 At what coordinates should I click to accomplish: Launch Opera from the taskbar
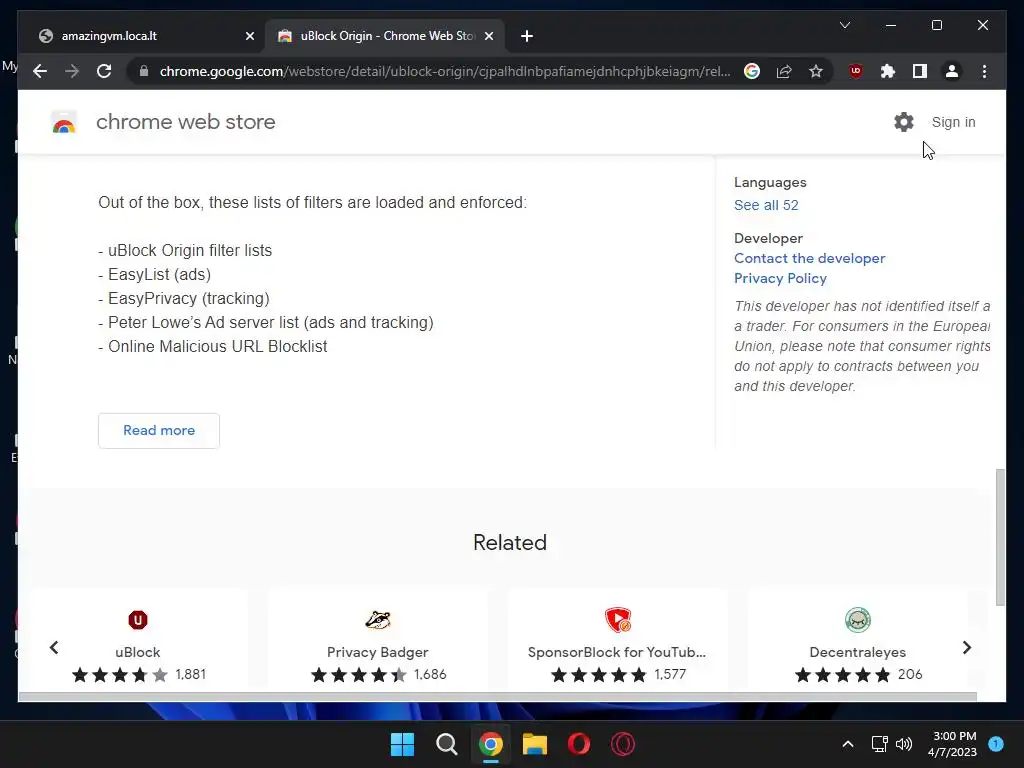pyautogui.click(x=579, y=744)
